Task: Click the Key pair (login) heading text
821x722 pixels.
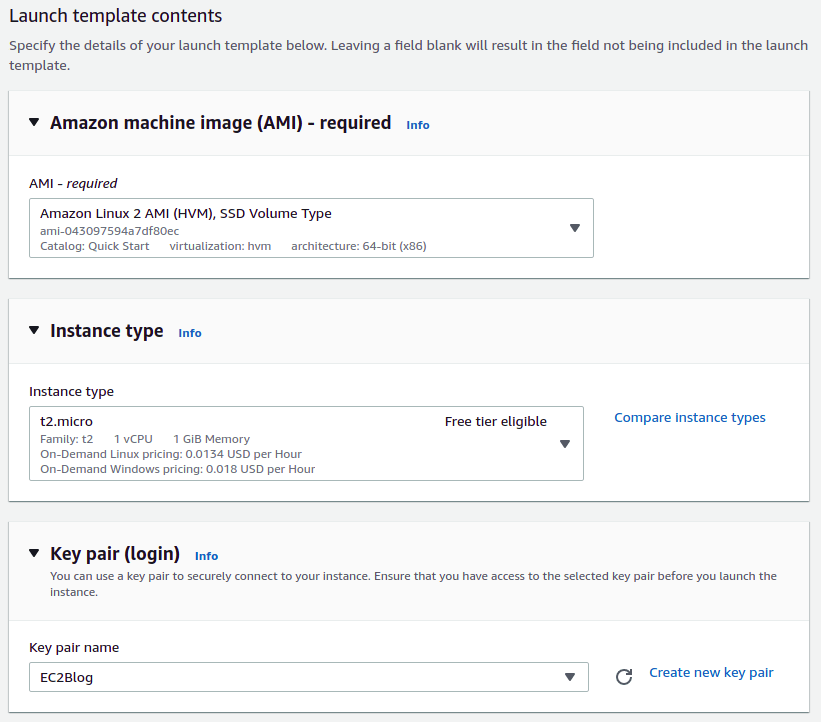Action: point(115,554)
